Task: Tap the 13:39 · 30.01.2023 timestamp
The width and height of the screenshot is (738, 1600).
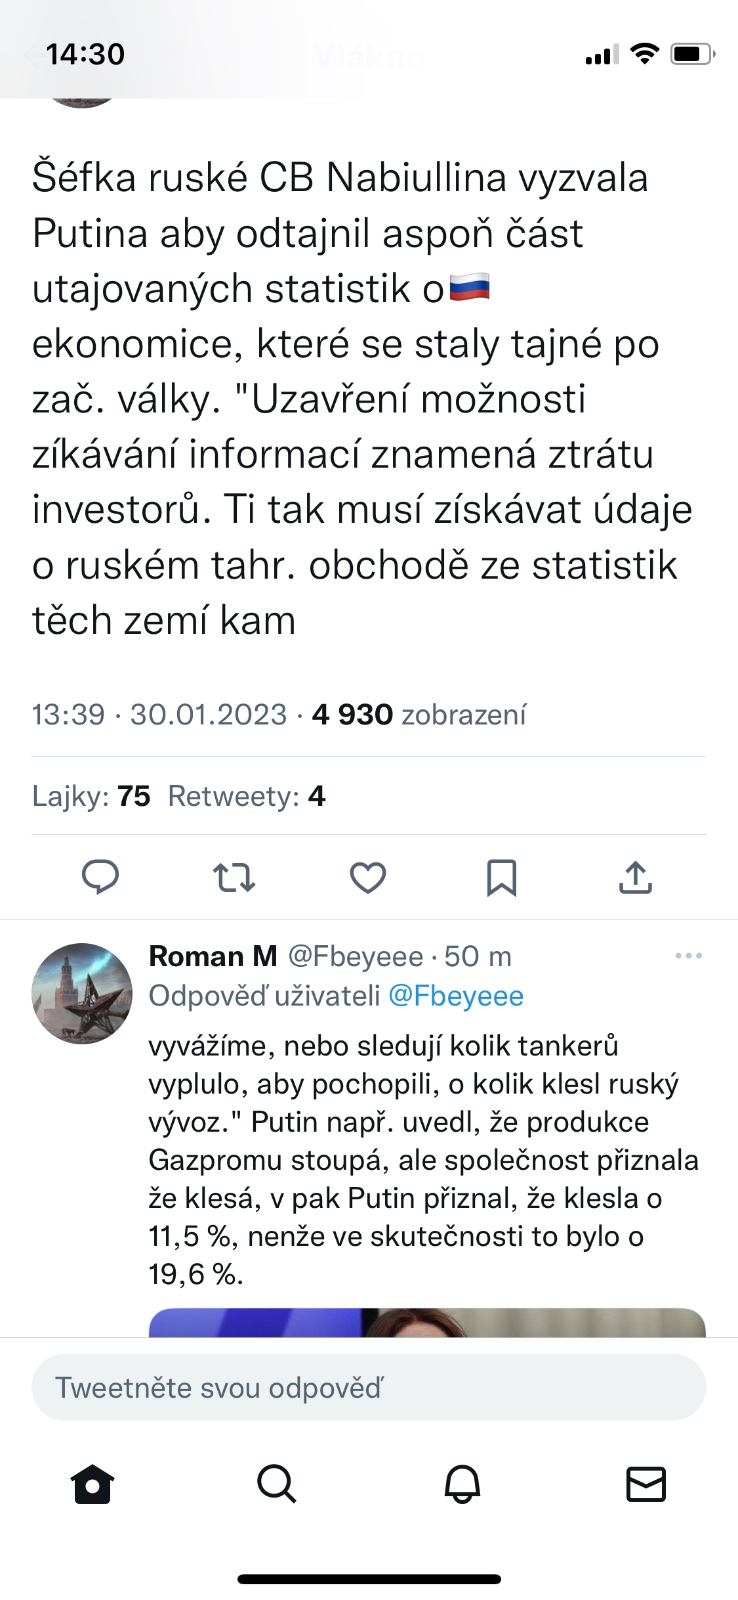Action: click(159, 715)
